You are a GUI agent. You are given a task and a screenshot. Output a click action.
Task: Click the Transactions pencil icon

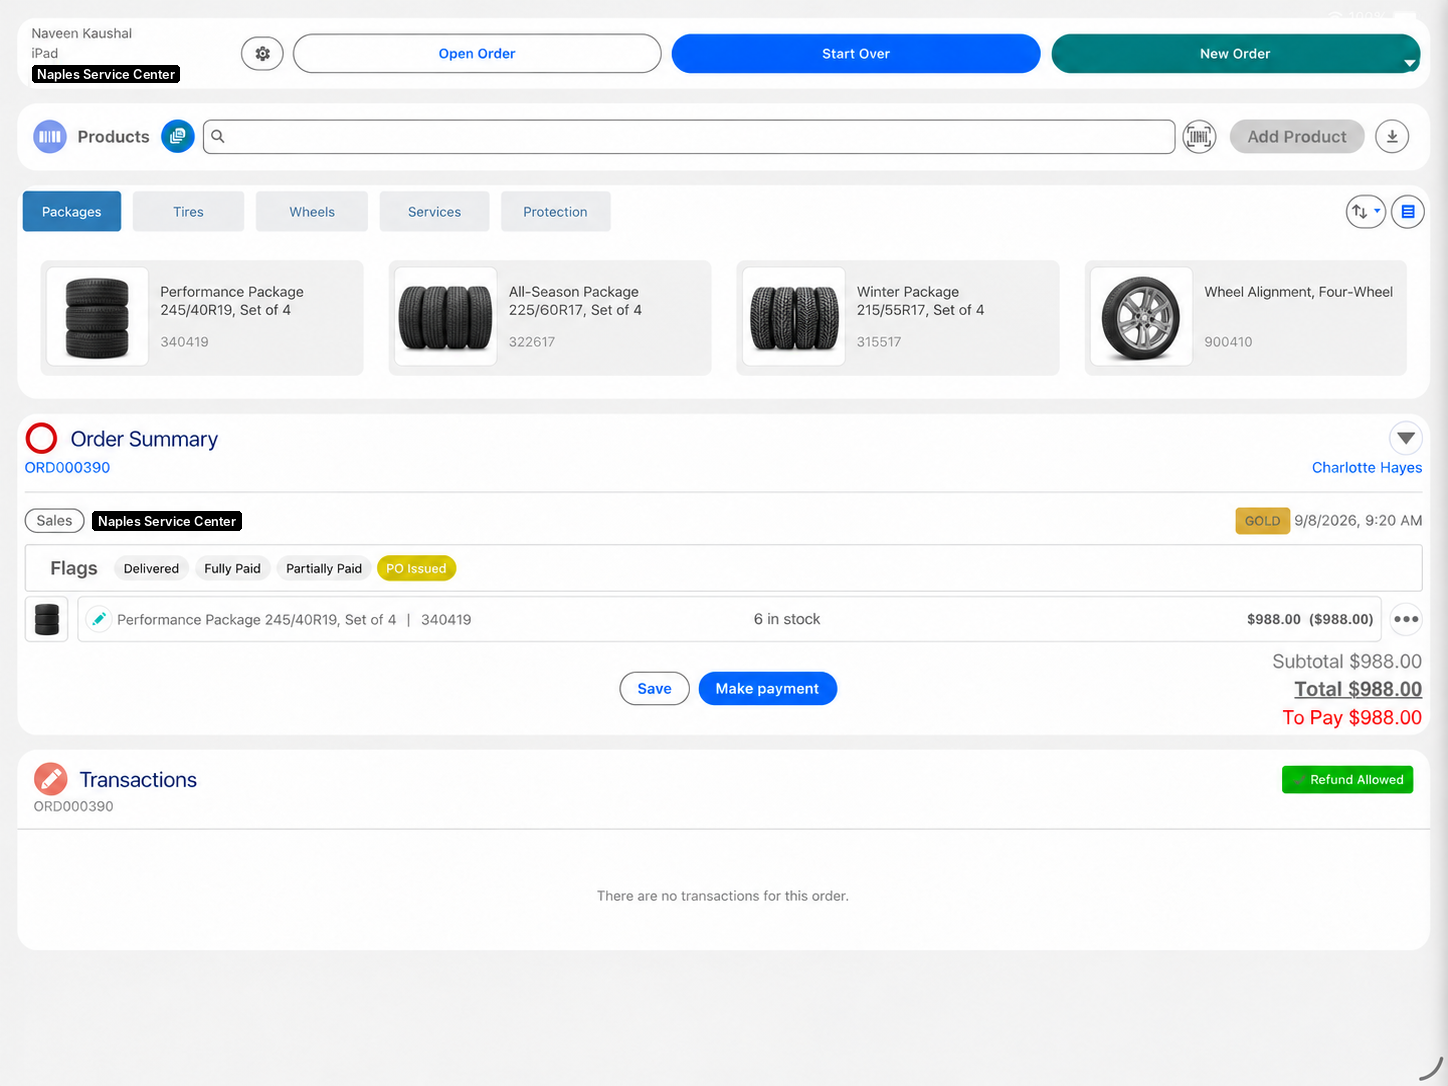(x=50, y=779)
